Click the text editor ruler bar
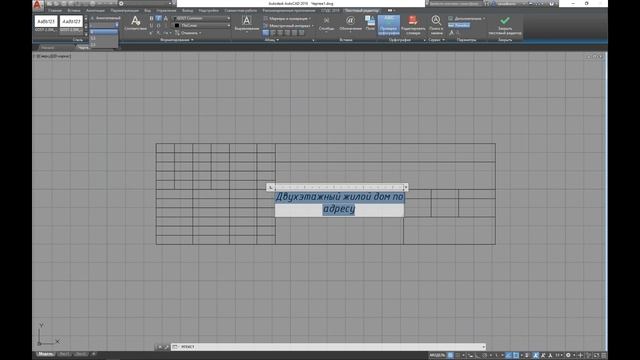640x360 pixels. 339,187
